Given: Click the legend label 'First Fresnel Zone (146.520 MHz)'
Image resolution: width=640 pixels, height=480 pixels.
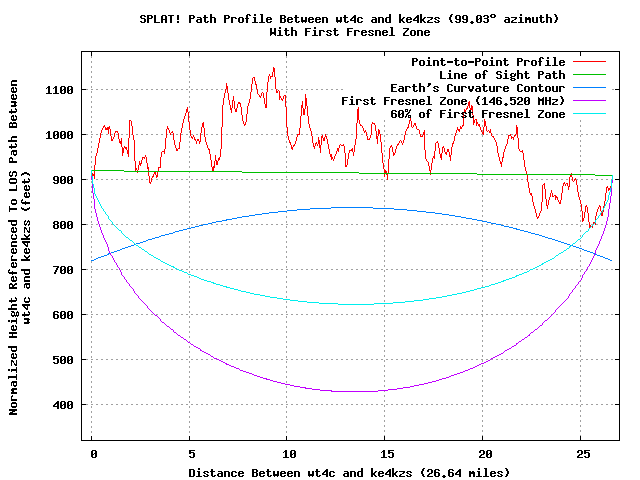Looking at the screenshot, I should [x=453, y=101].
